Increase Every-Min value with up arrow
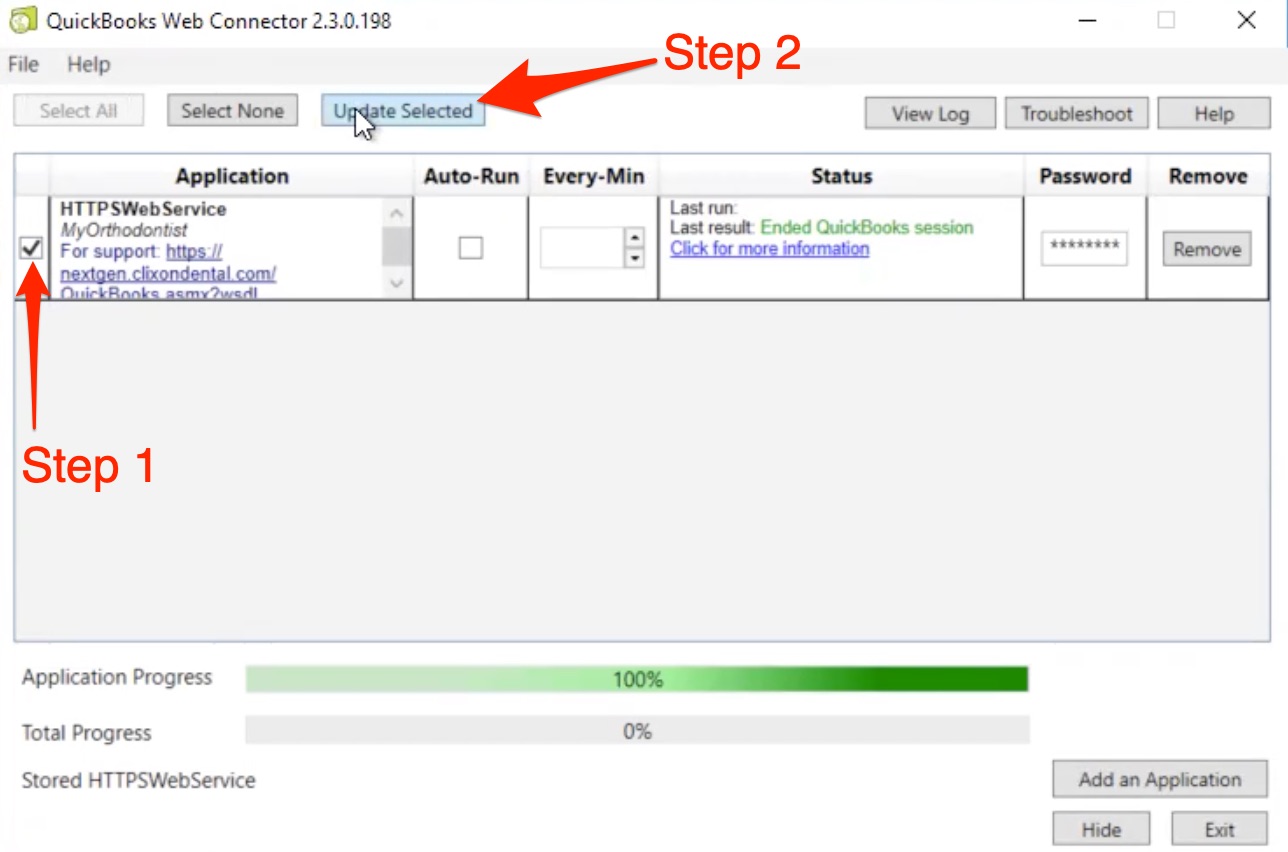Image resolution: width=1288 pixels, height=852 pixels. coord(633,238)
